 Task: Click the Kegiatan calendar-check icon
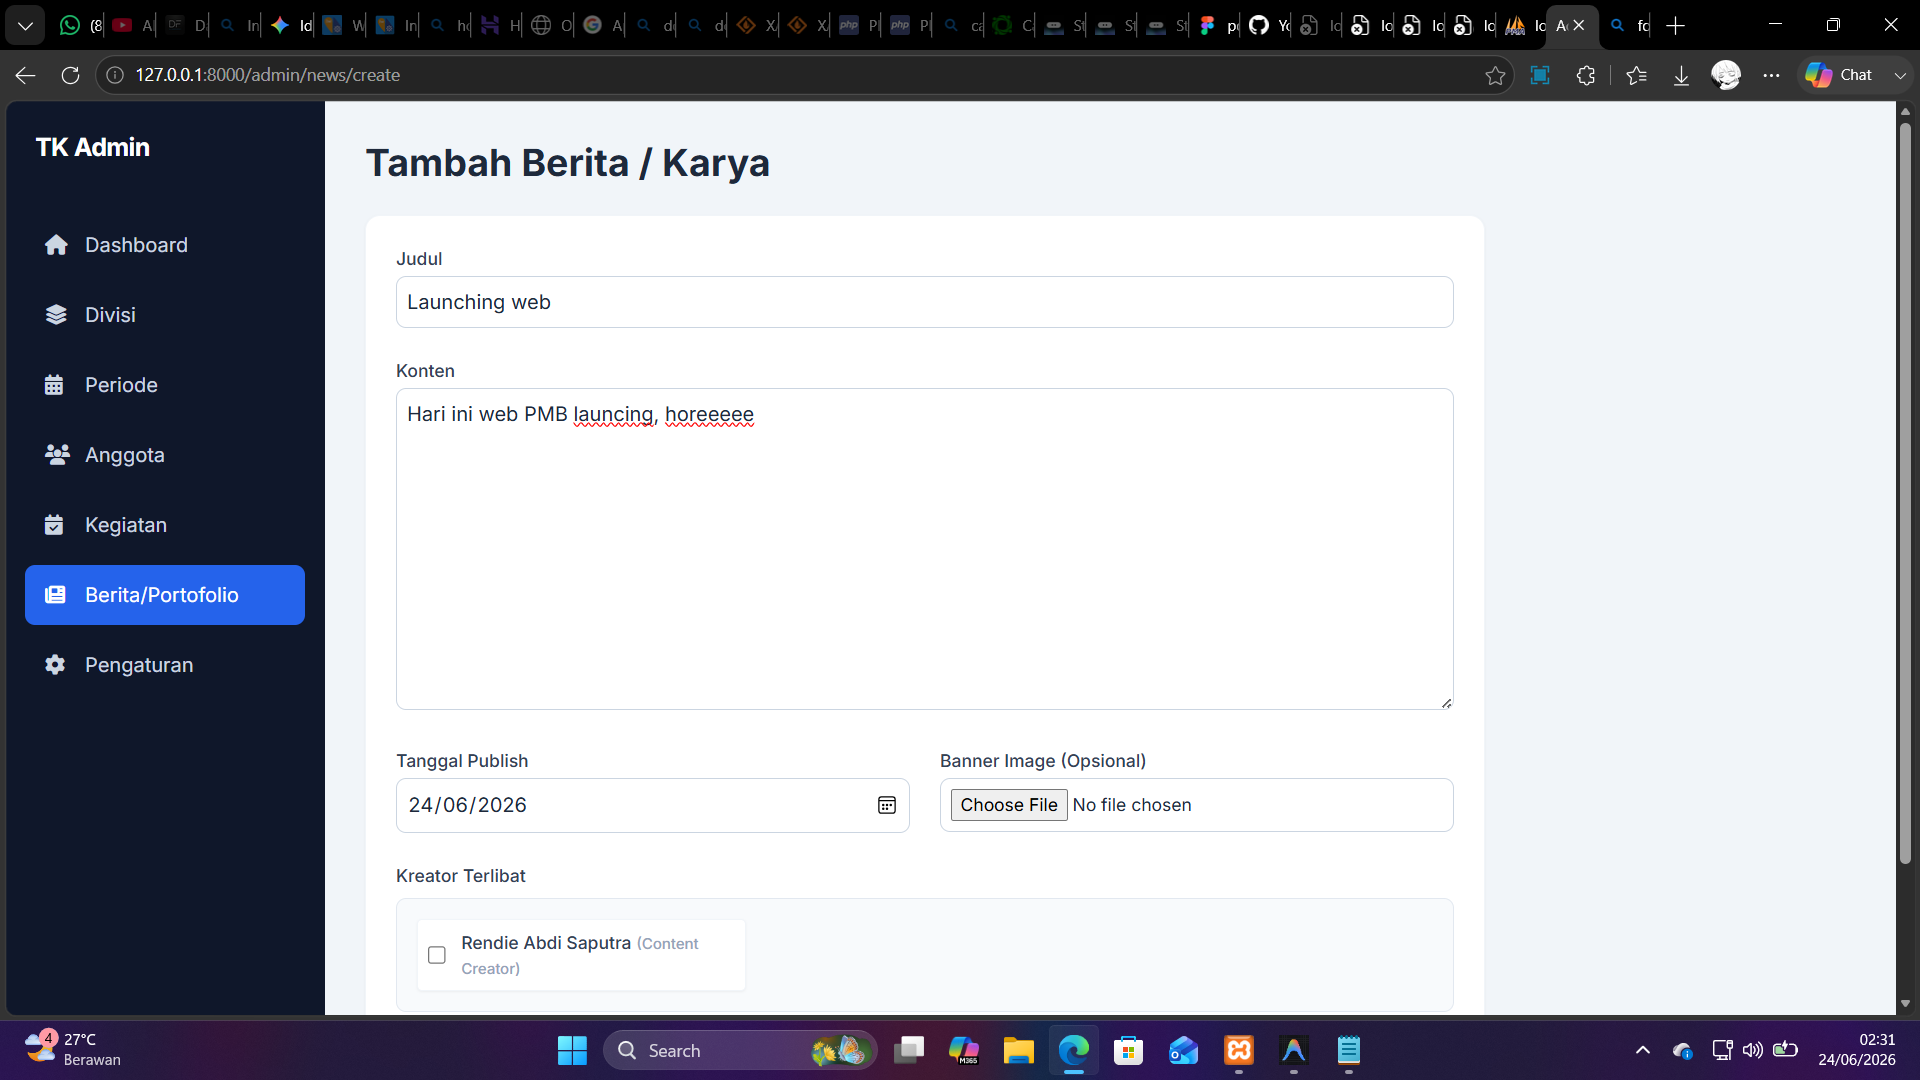[x=54, y=525]
